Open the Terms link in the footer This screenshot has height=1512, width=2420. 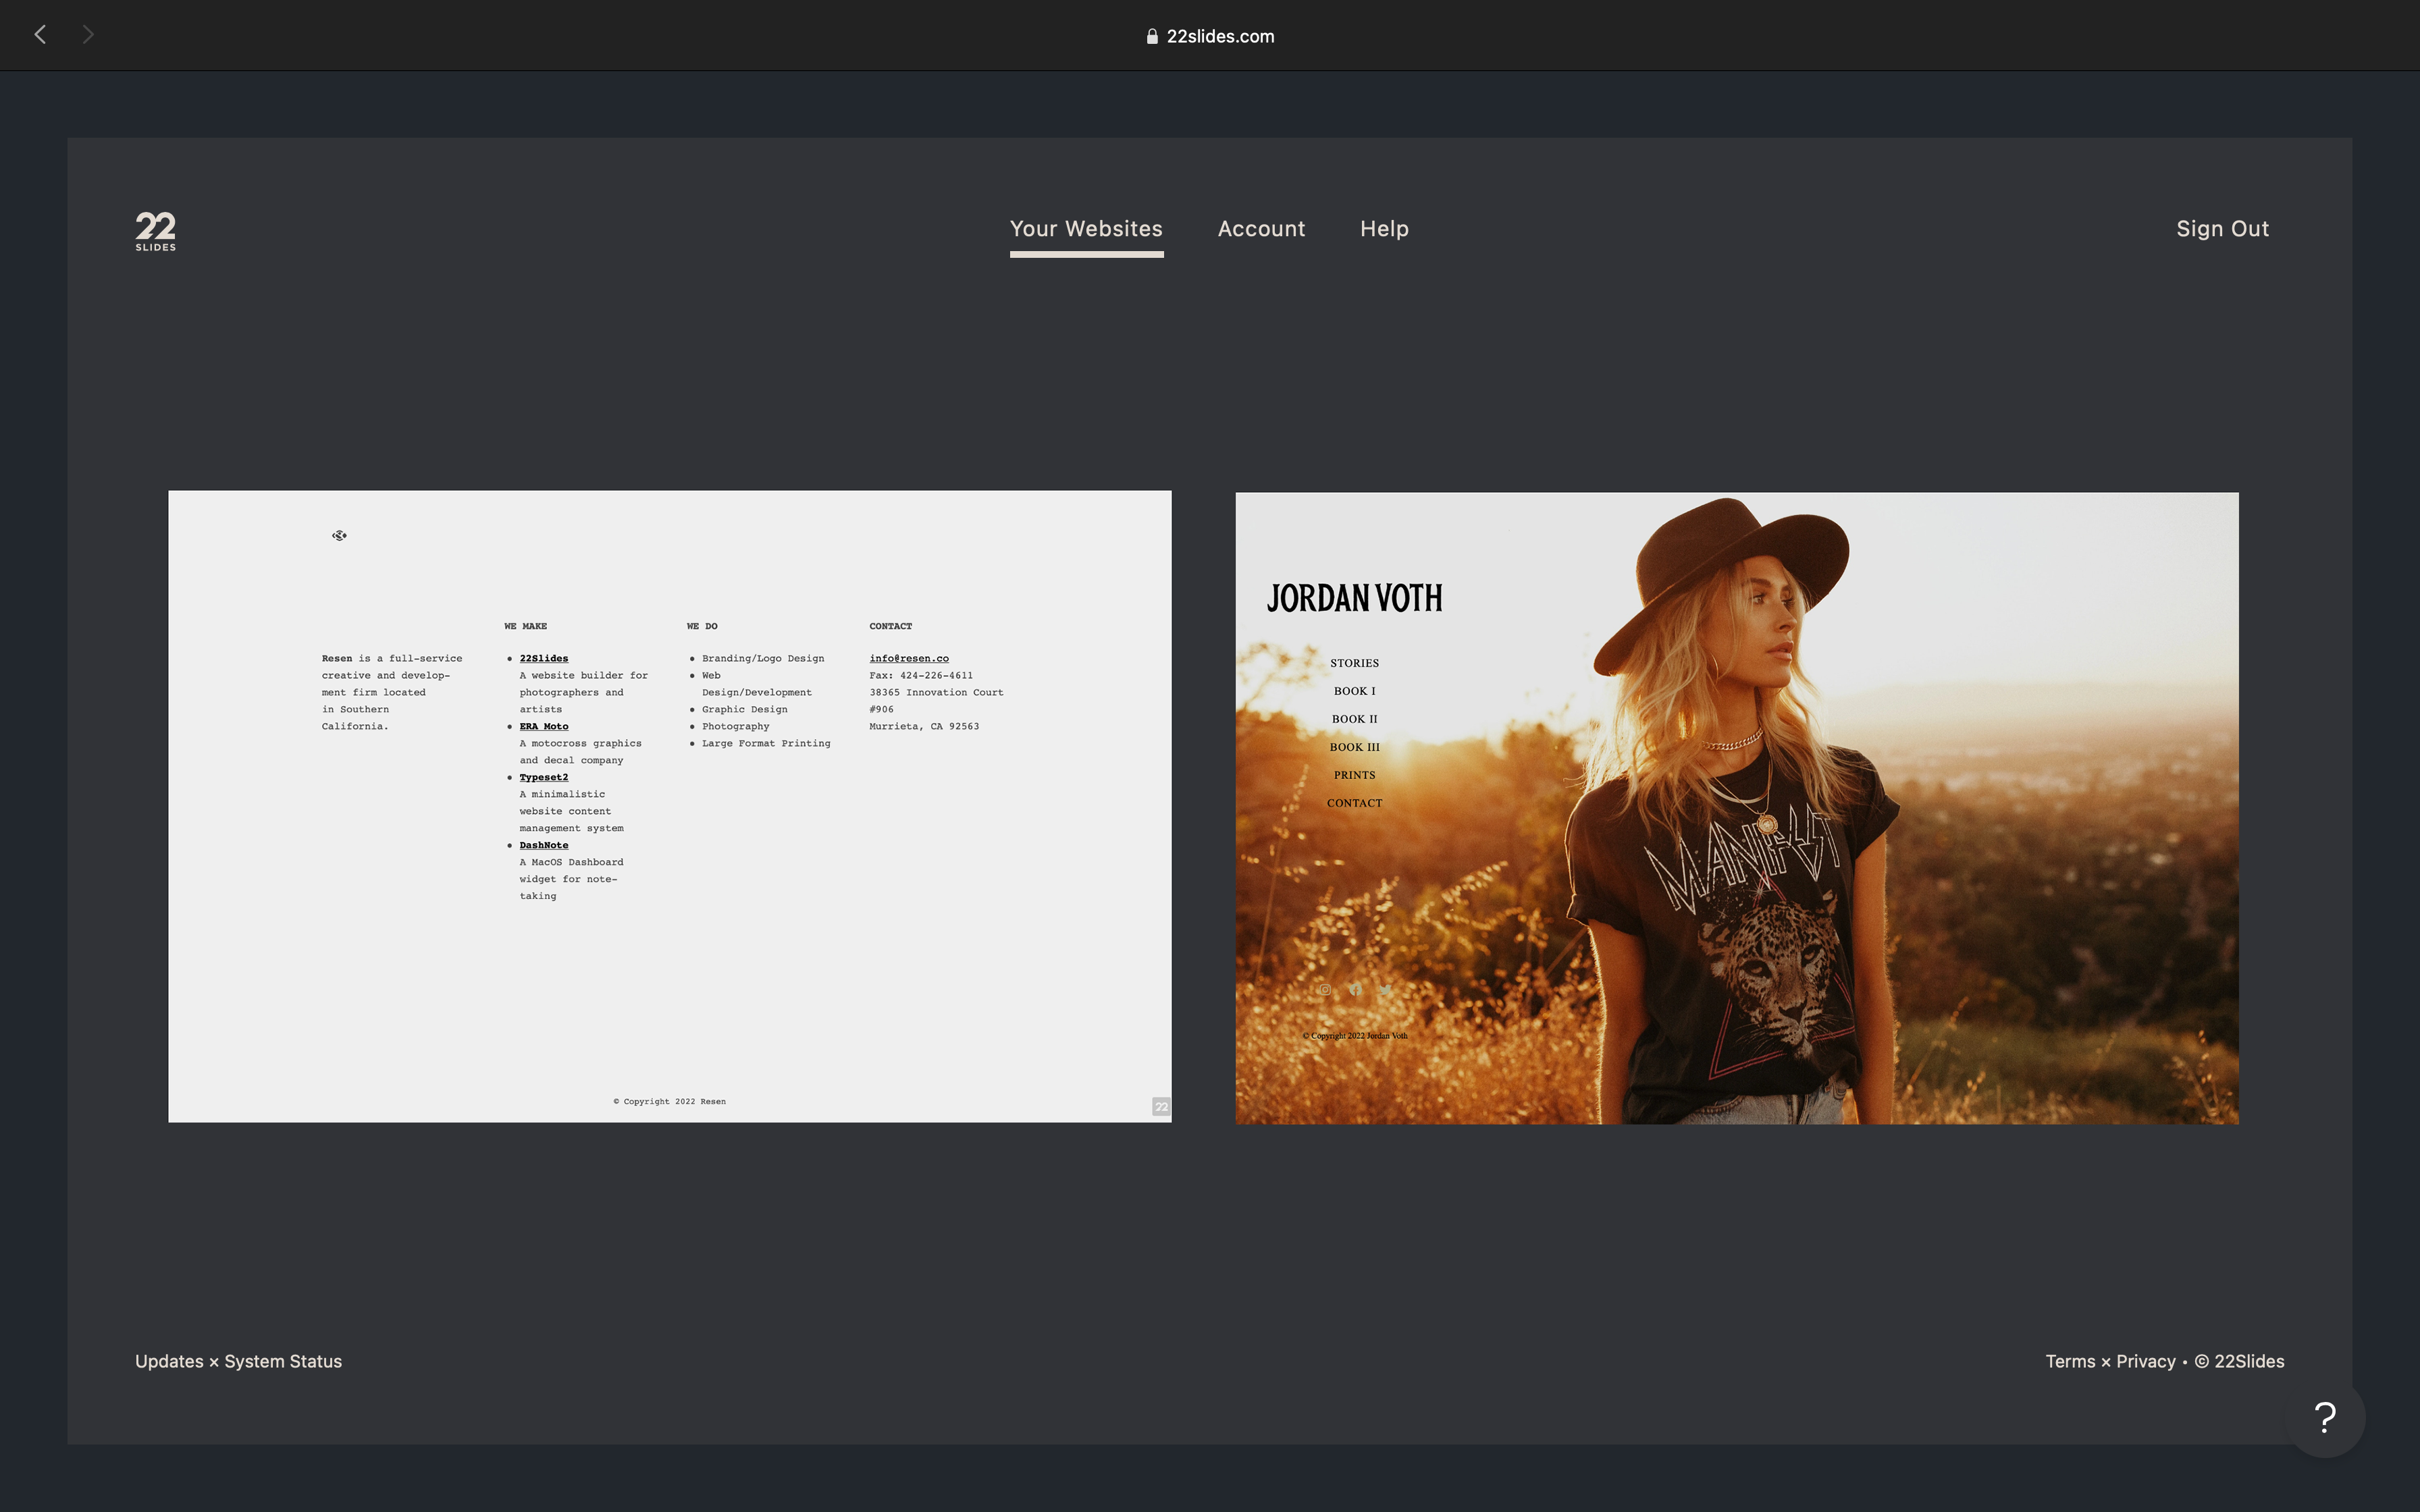tap(2070, 1361)
